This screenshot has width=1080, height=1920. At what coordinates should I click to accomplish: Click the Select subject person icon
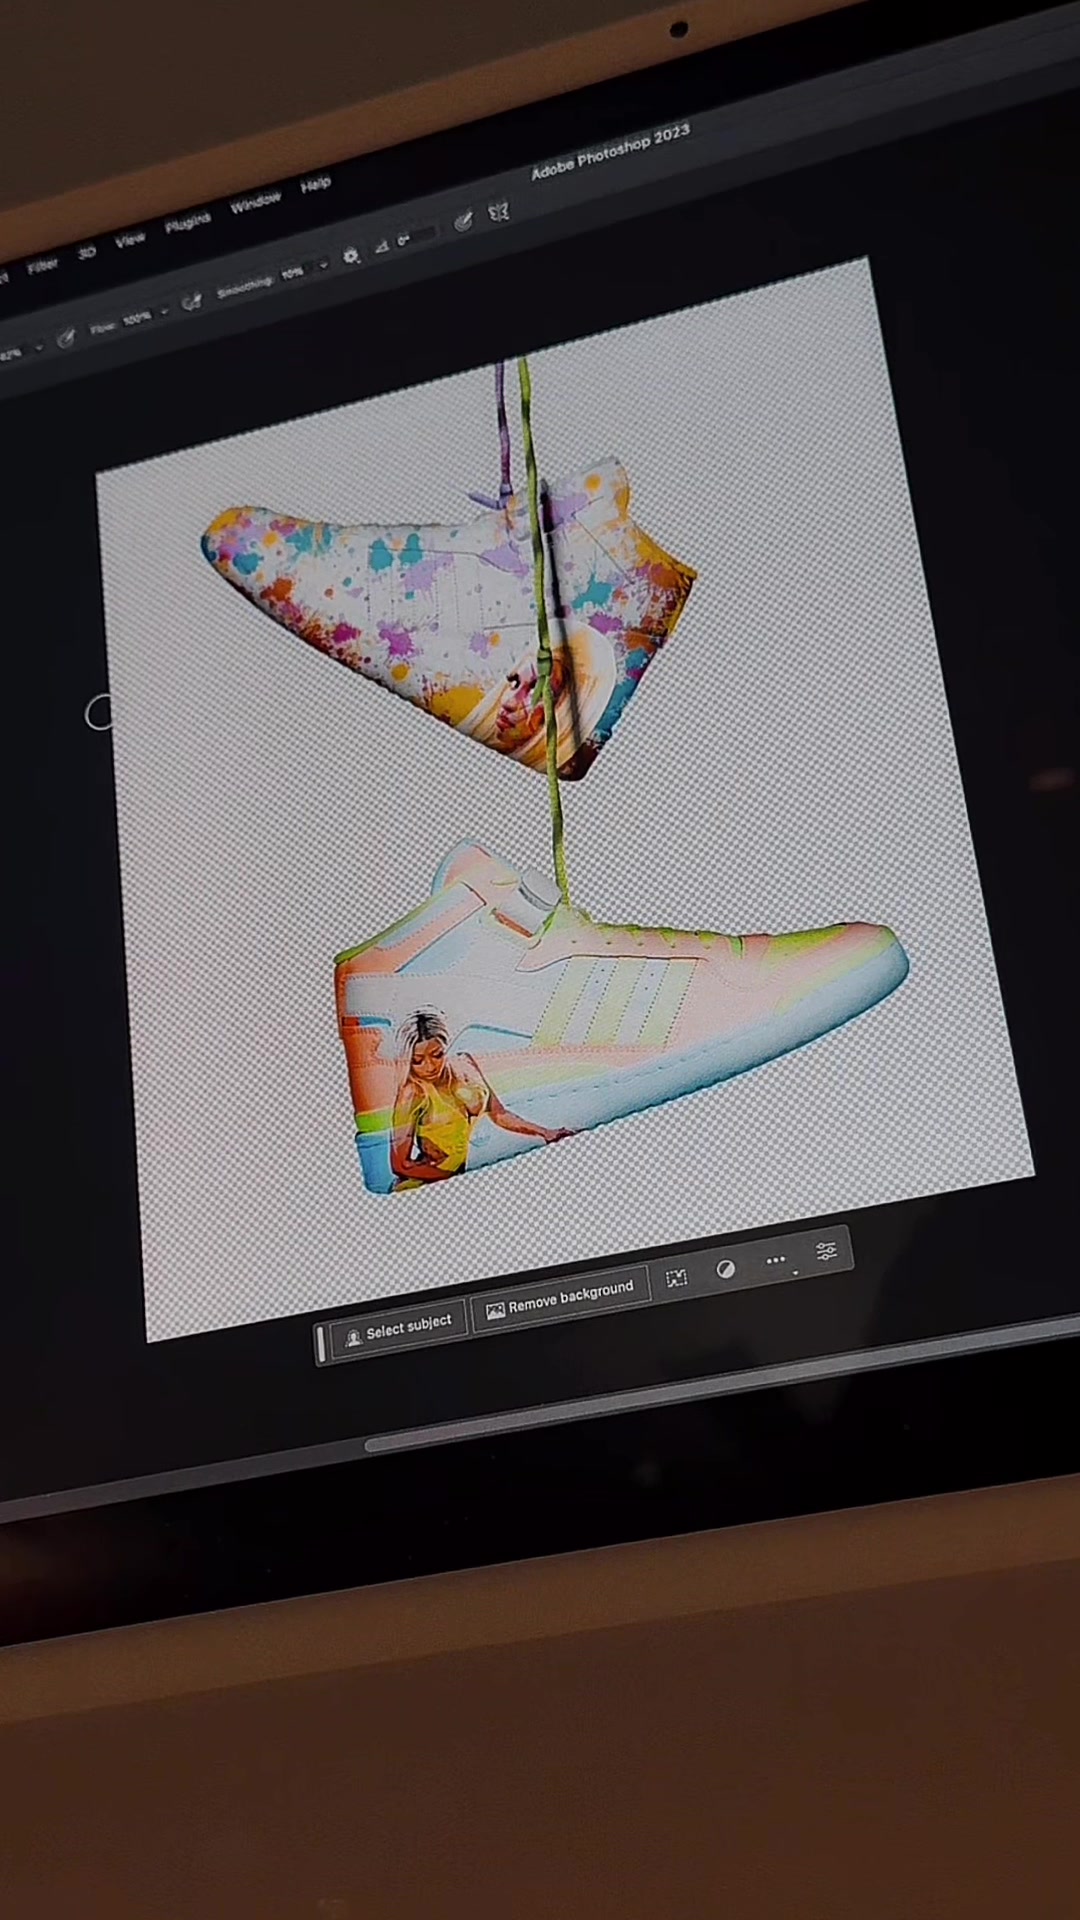tap(353, 1338)
